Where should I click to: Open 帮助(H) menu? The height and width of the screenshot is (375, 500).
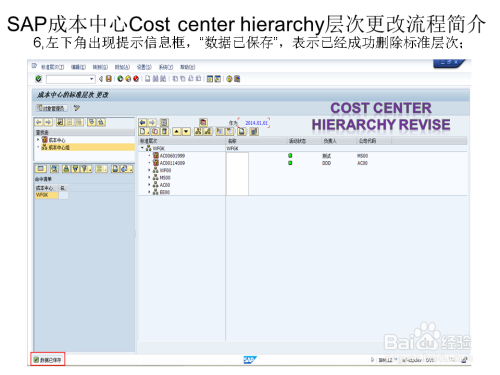coord(188,67)
